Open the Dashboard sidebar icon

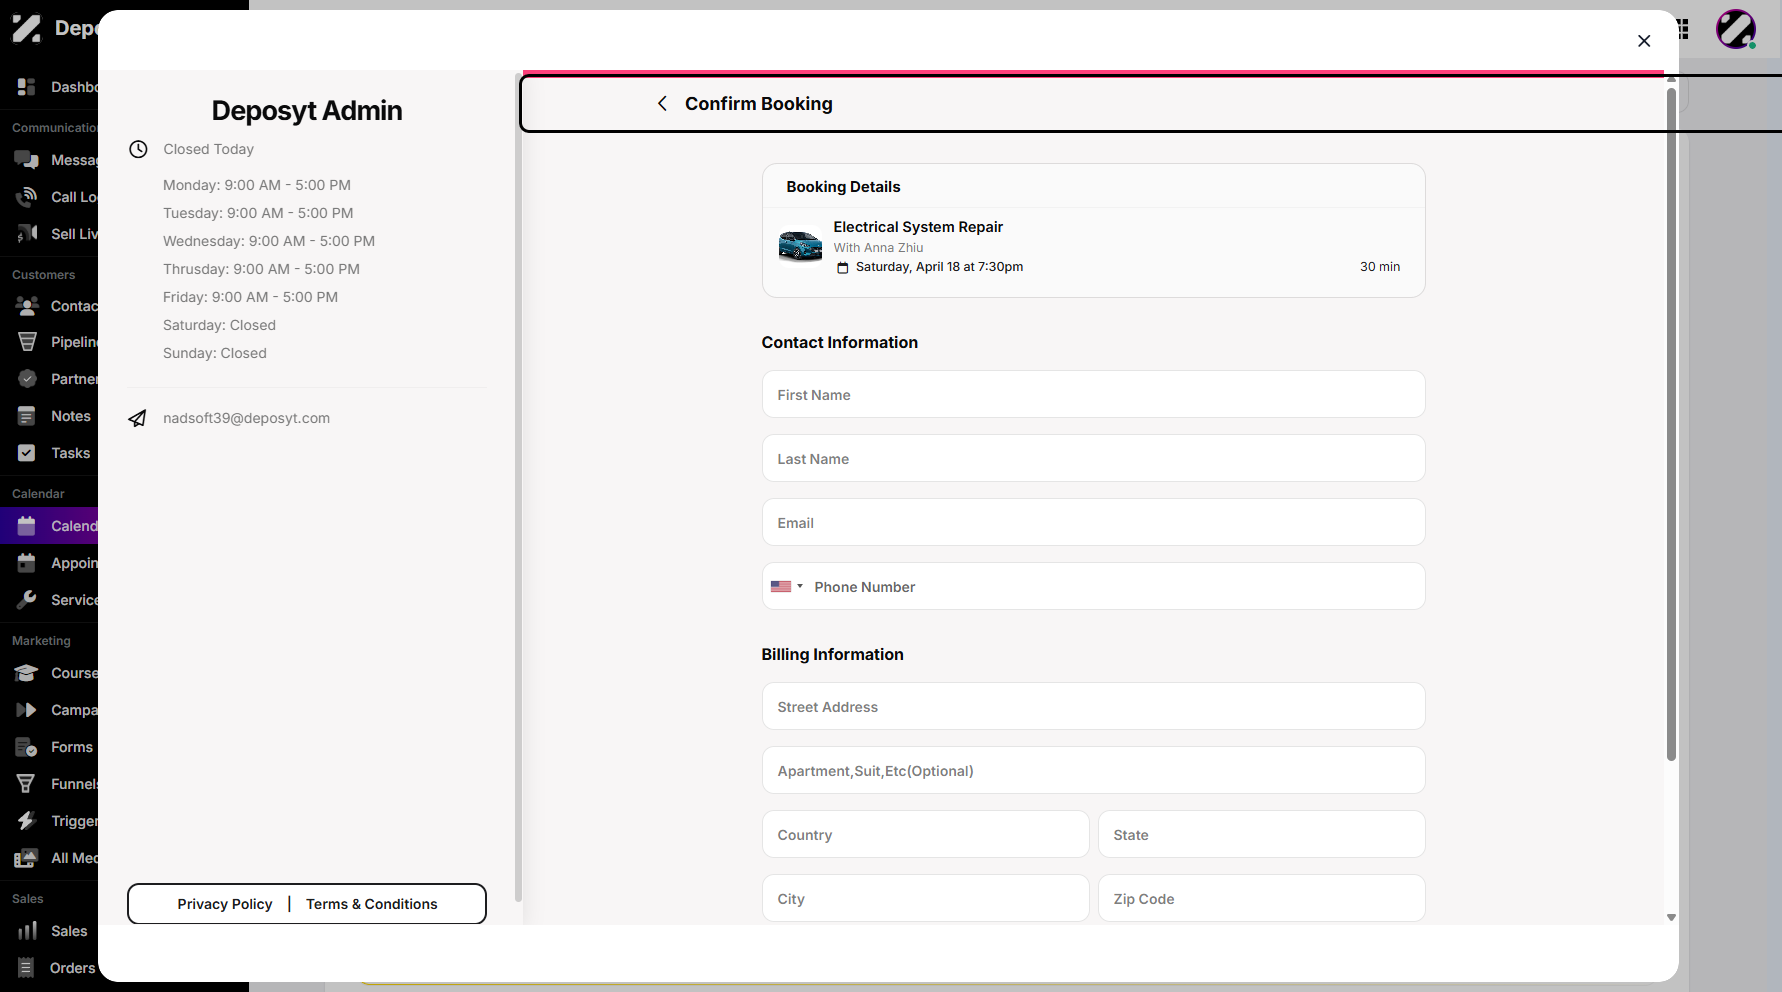coord(27,87)
